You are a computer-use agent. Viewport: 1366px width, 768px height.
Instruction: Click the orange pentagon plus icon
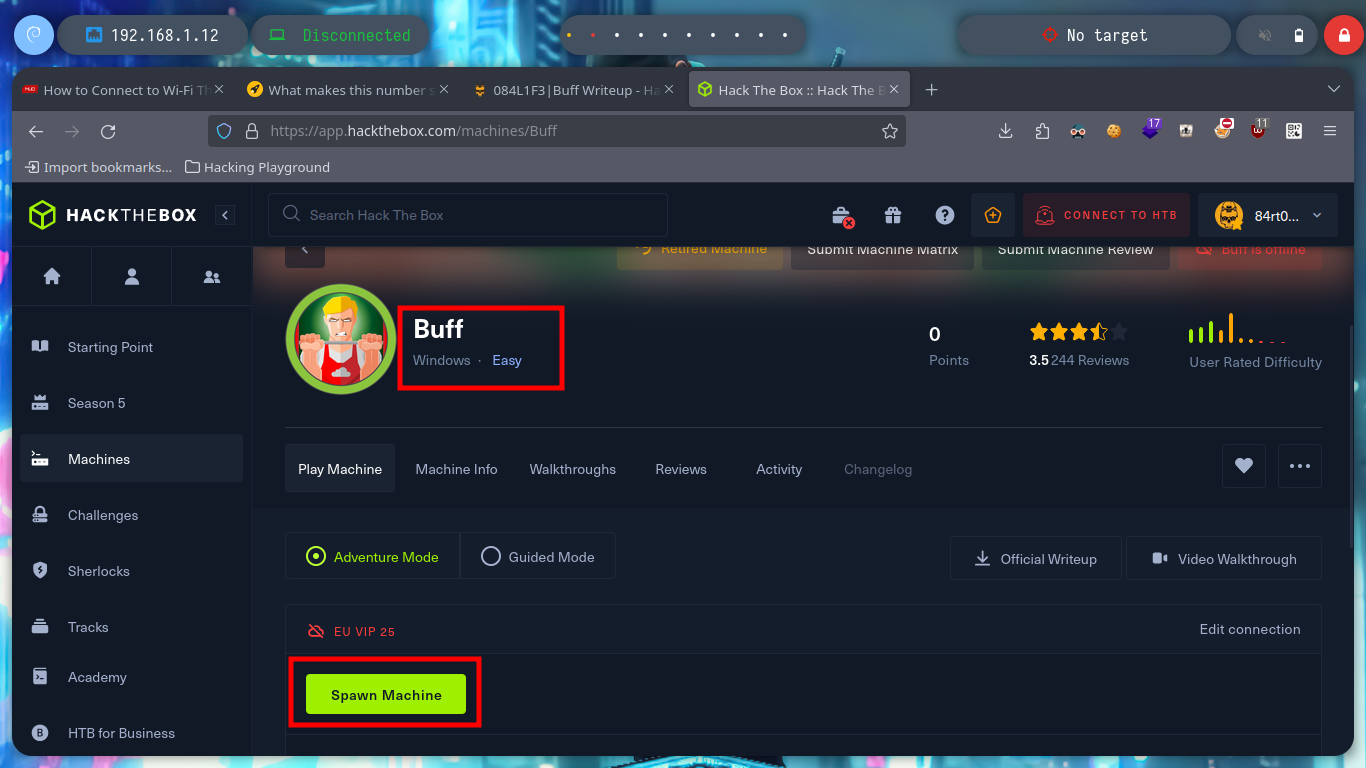pos(992,215)
